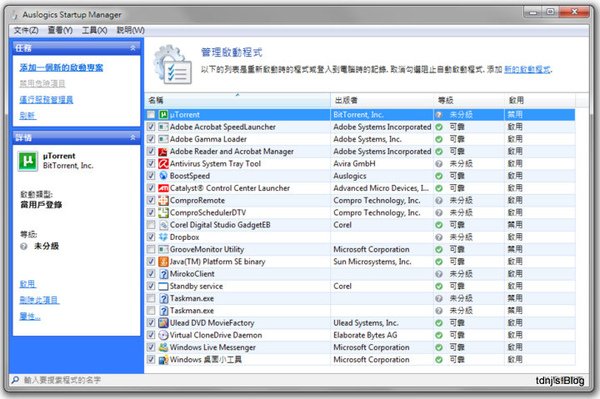Click the ComproSchedulerDTV row icon
600x399 pixels.
pyautogui.click(x=163, y=213)
